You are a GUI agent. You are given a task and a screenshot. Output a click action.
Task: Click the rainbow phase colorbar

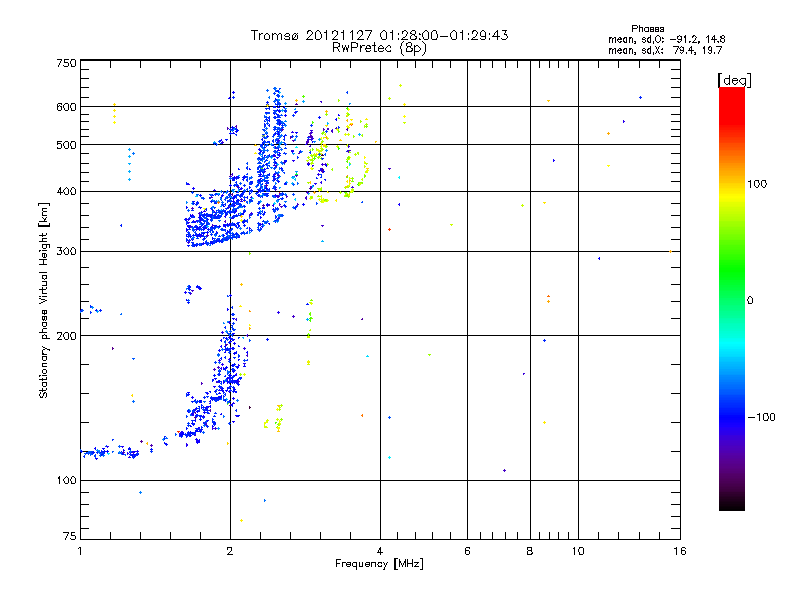pyautogui.click(x=732, y=299)
